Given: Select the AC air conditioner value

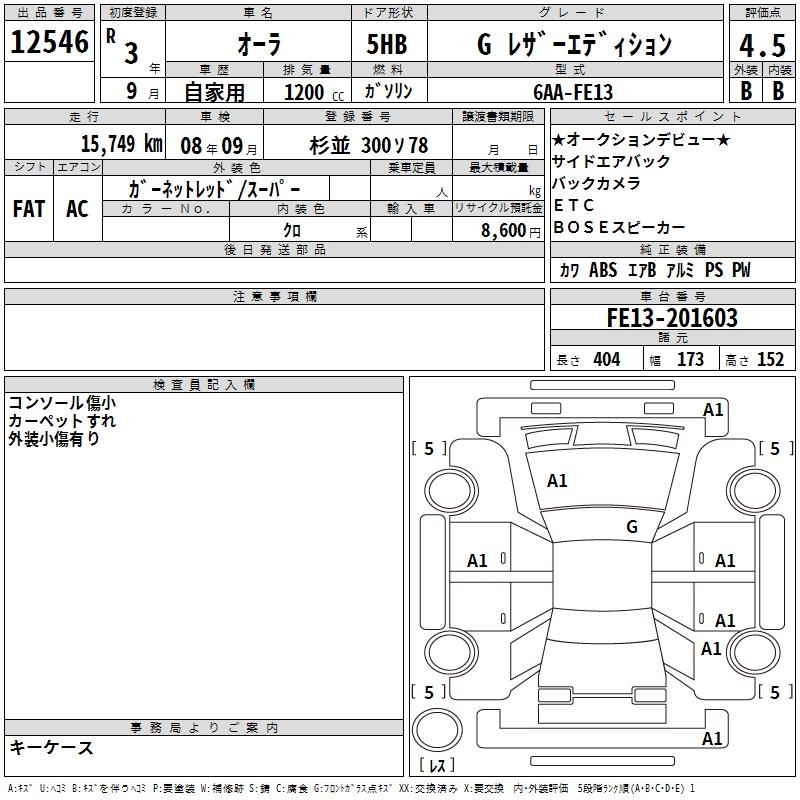Looking at the screenshot, I should (x=77, y=209).
